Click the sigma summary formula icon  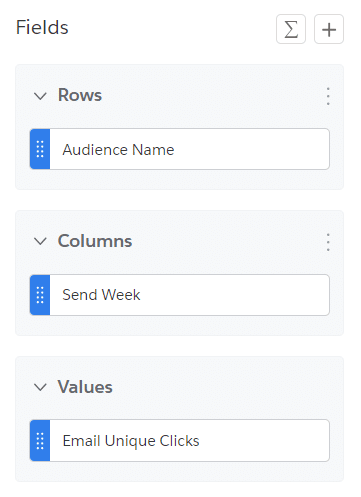(291, 29)
